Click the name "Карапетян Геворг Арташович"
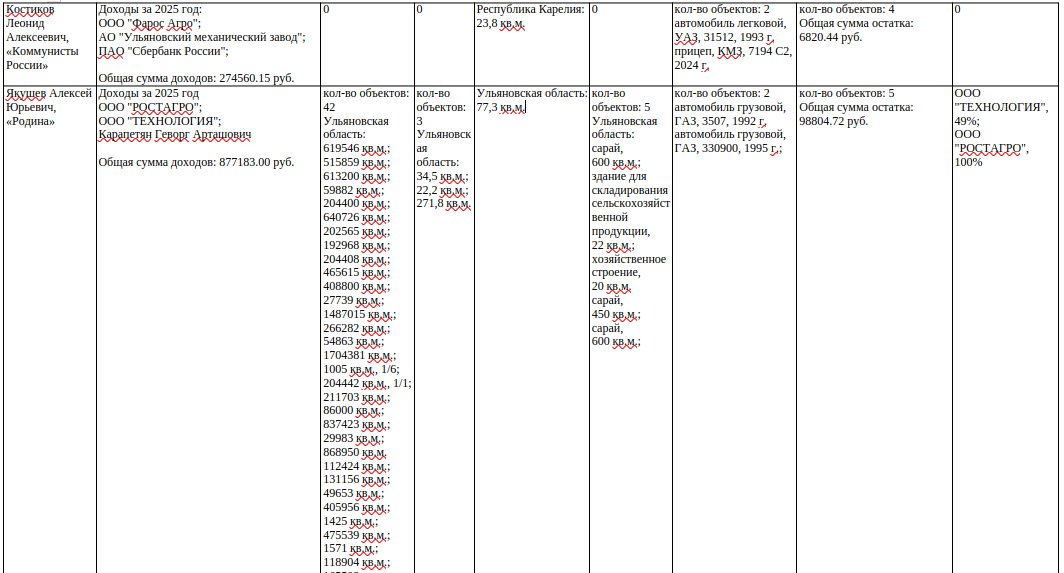1064x573 pixels. (174, 134)
